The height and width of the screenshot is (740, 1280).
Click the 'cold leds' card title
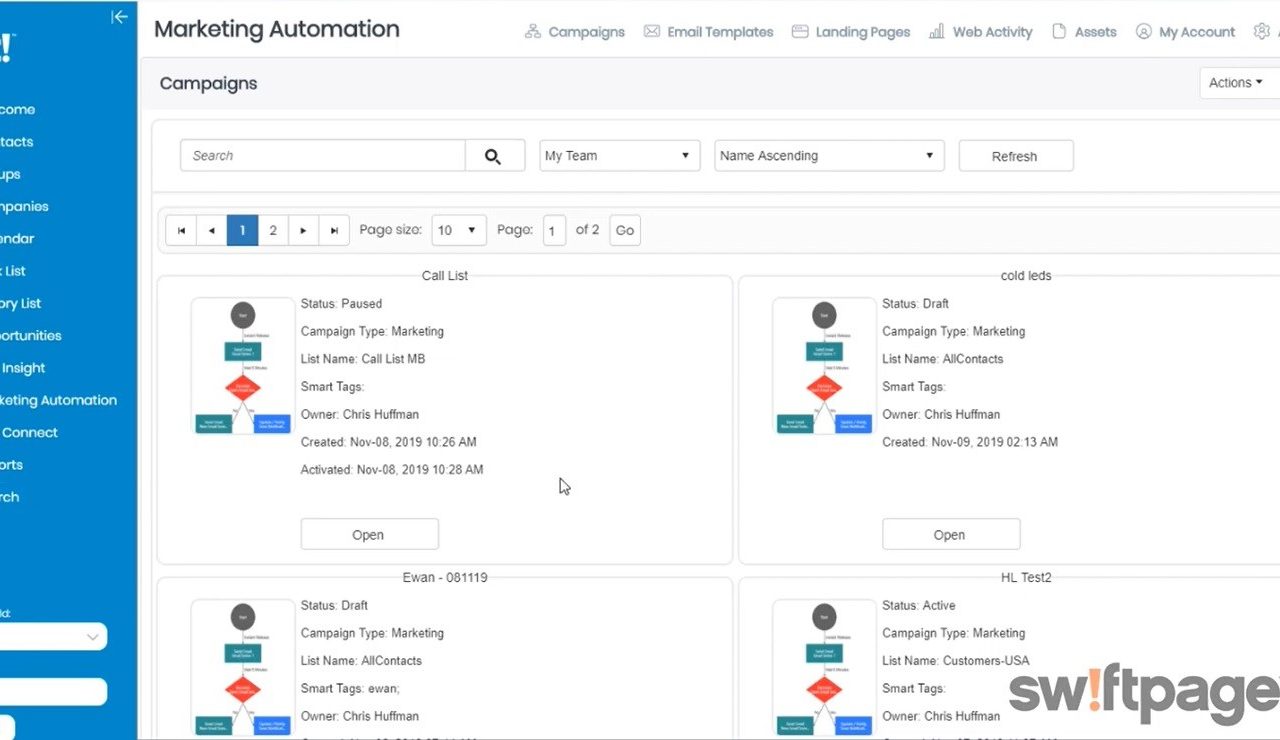(1026, 275)
